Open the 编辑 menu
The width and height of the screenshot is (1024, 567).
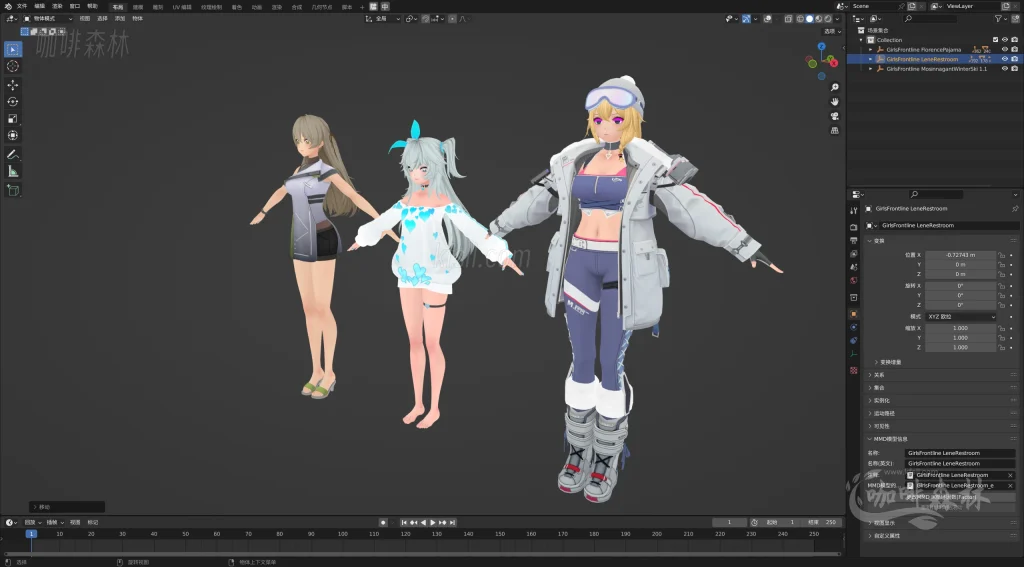pos(40,7)
